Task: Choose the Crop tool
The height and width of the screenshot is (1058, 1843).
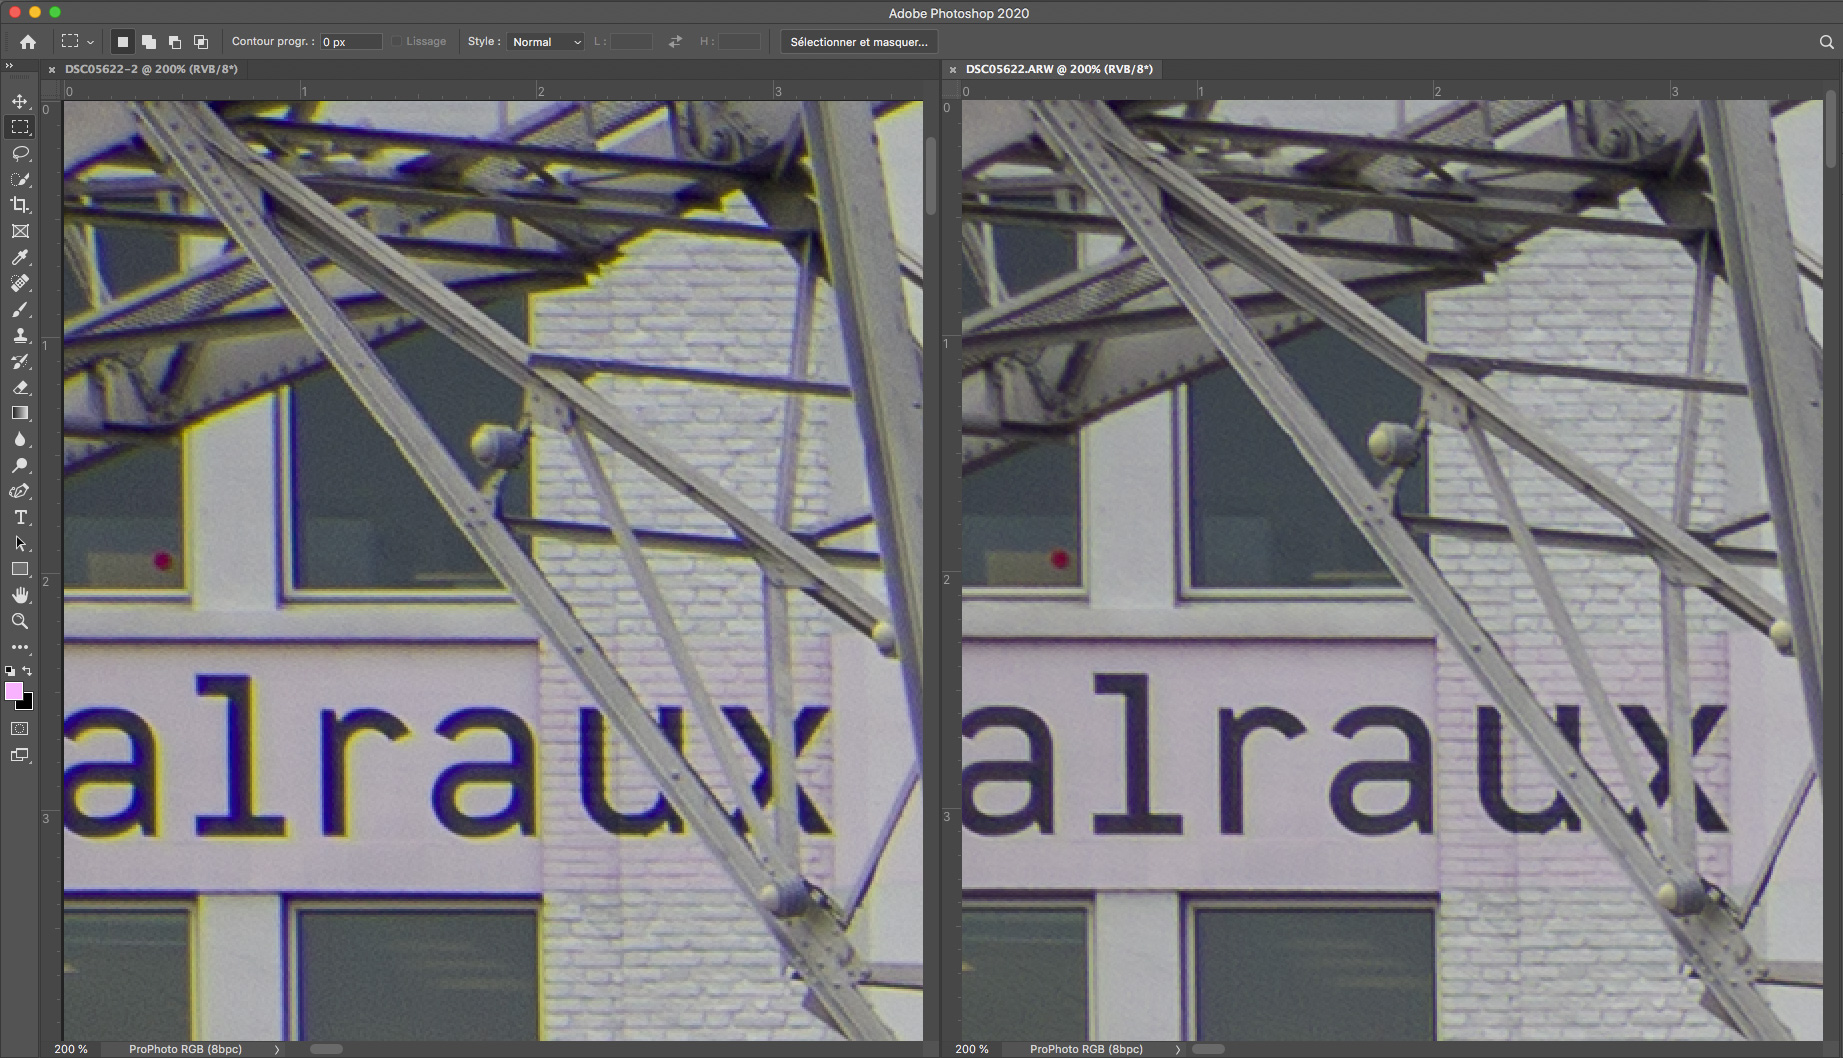Action: (x=20, y=205)
